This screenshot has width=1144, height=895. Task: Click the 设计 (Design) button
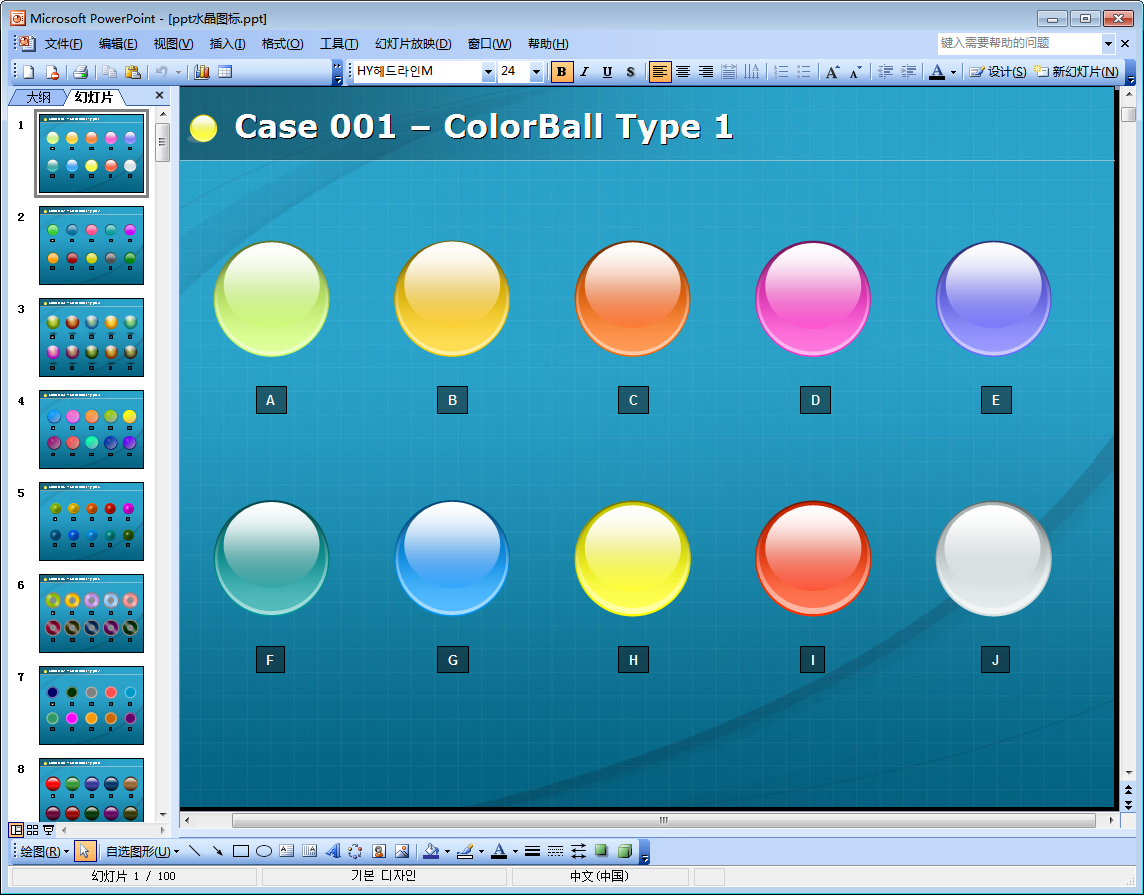(x=998, y=72)
